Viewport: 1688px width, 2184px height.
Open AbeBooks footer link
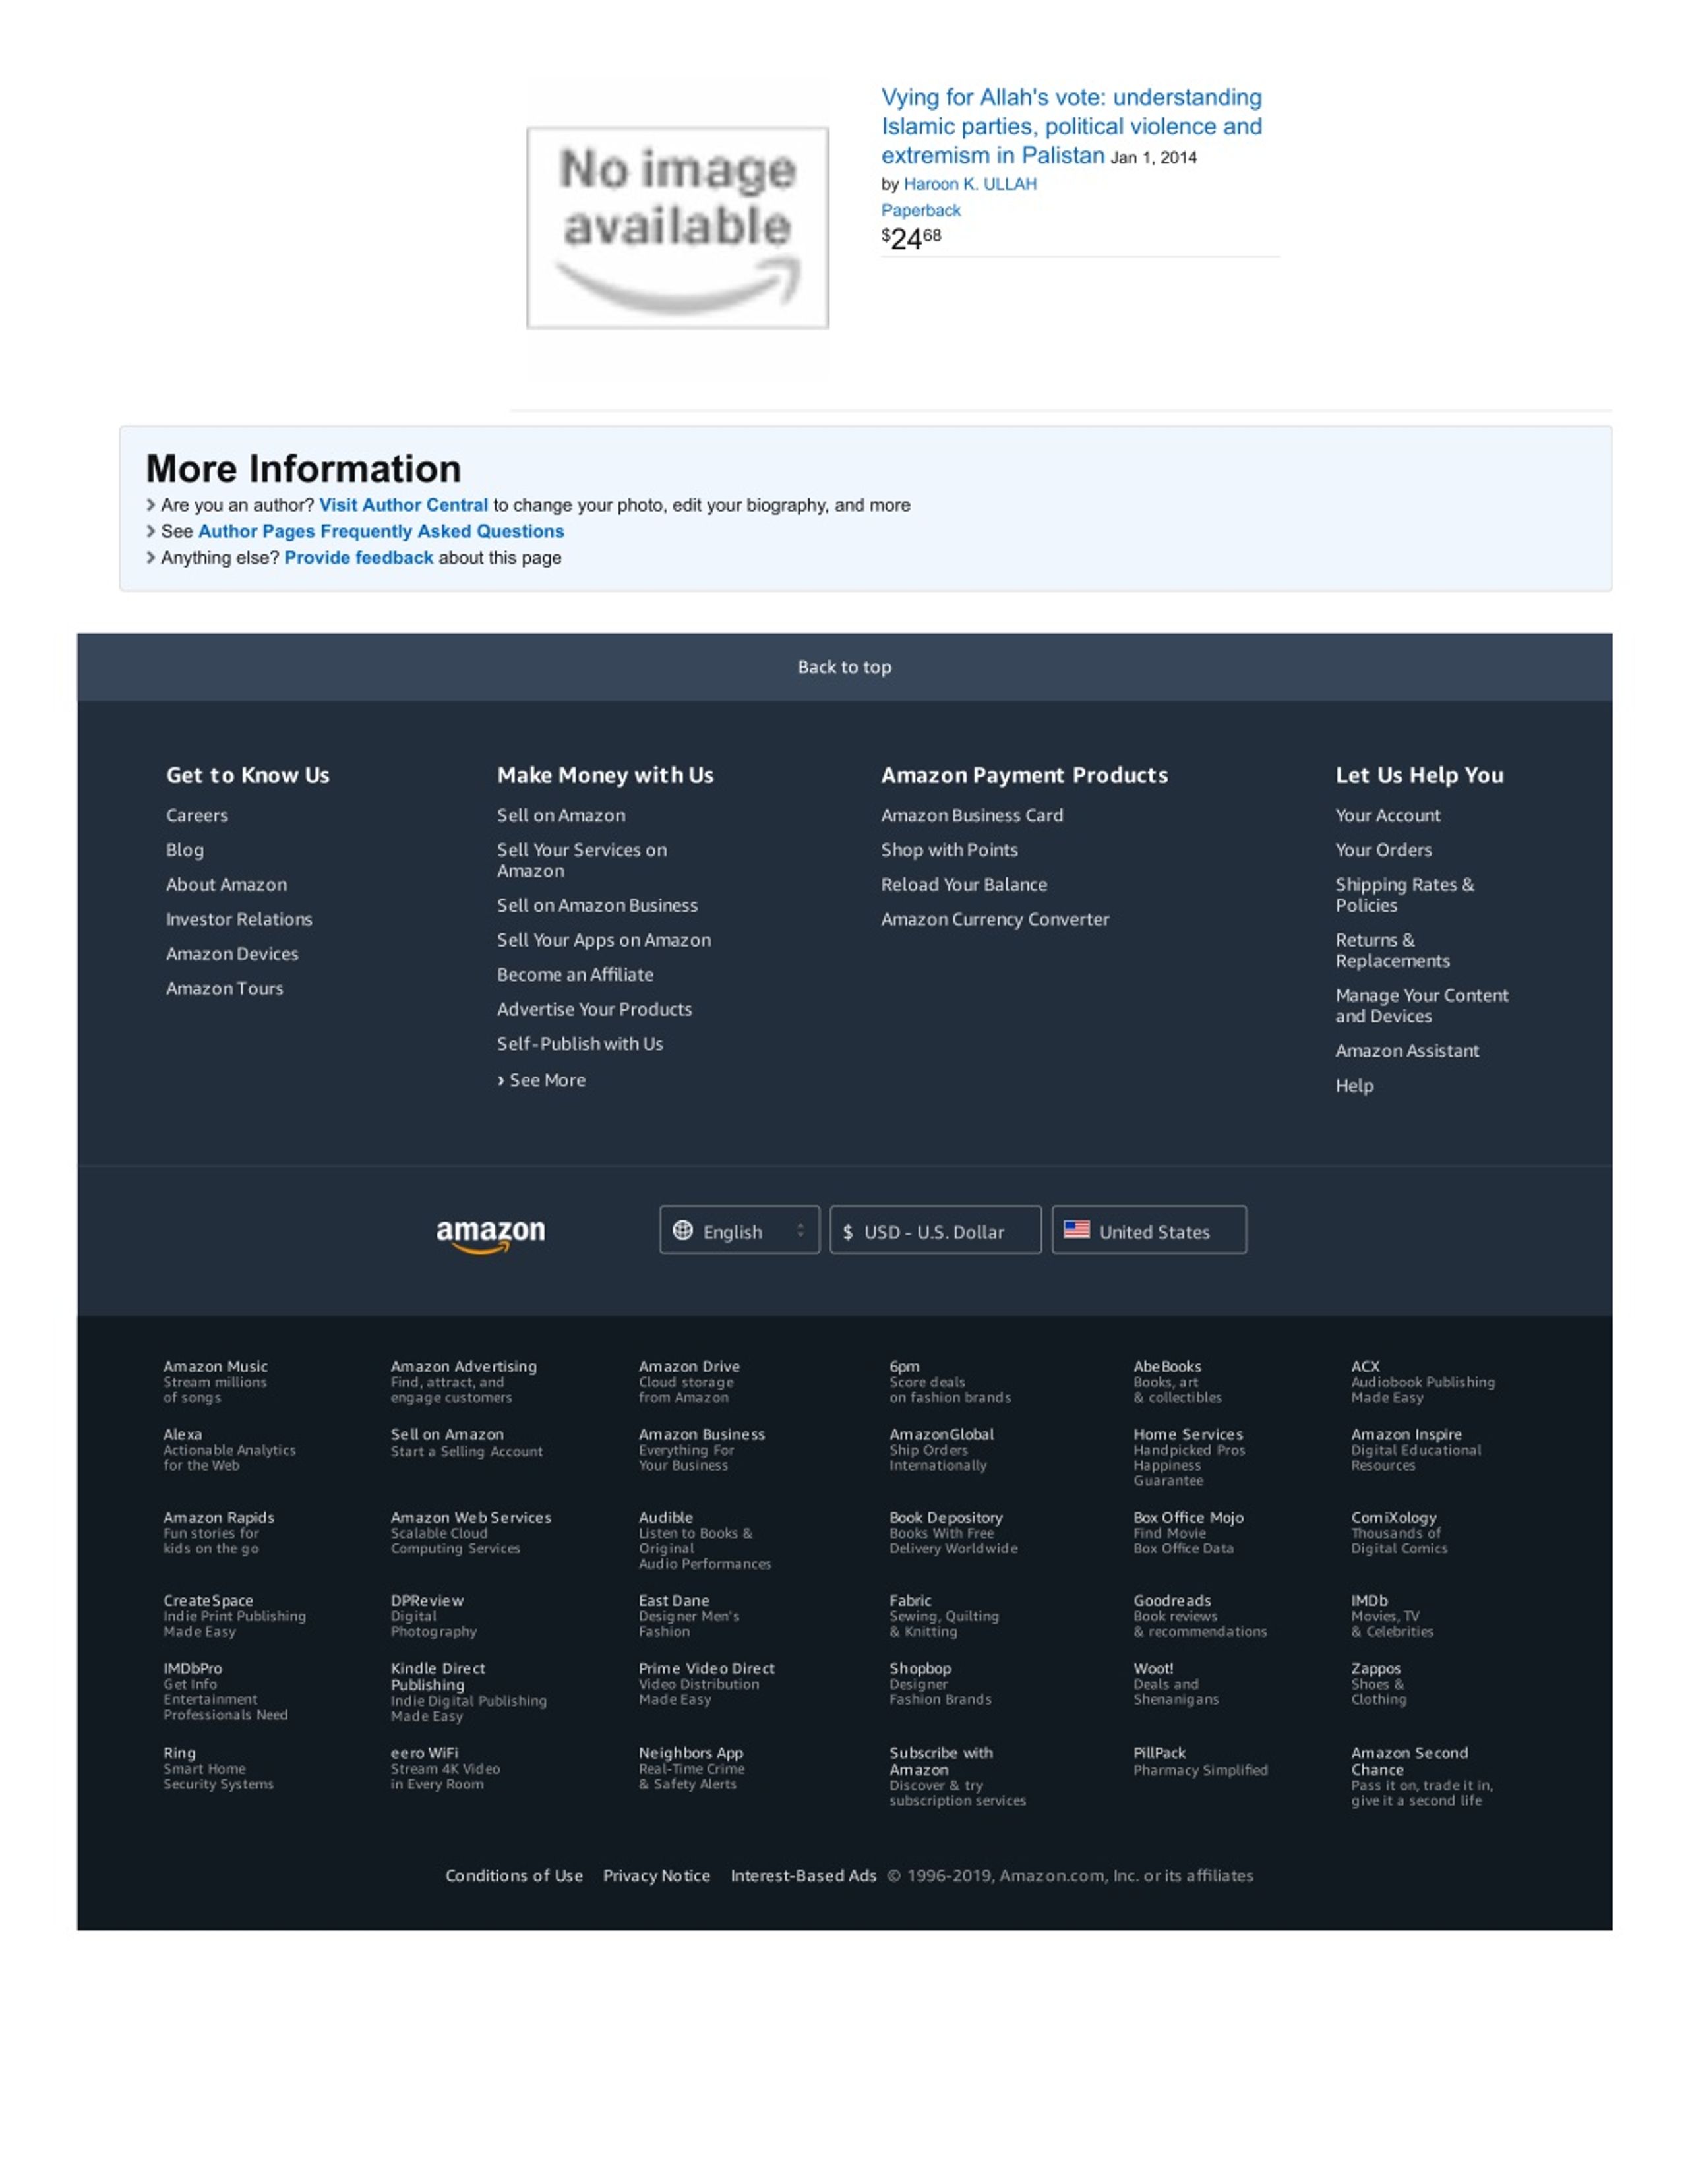point(1177,1381)
